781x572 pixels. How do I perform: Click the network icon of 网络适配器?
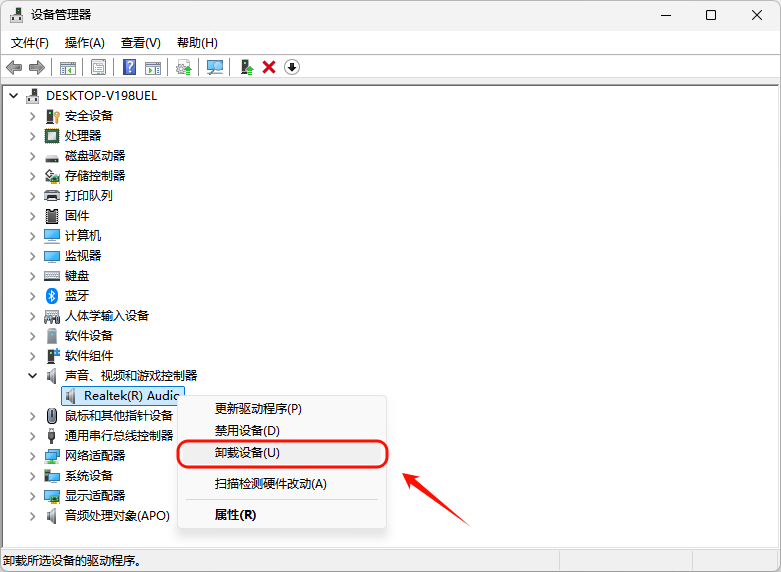click(52, 456)
